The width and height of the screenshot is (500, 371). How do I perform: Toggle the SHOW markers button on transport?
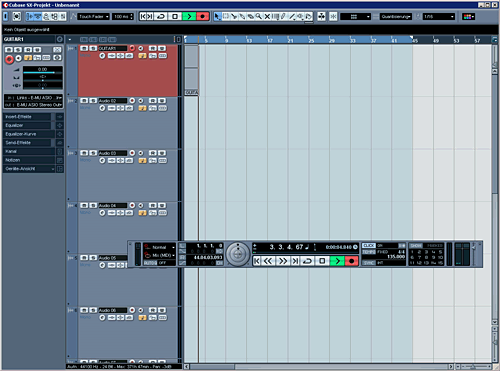416,246
